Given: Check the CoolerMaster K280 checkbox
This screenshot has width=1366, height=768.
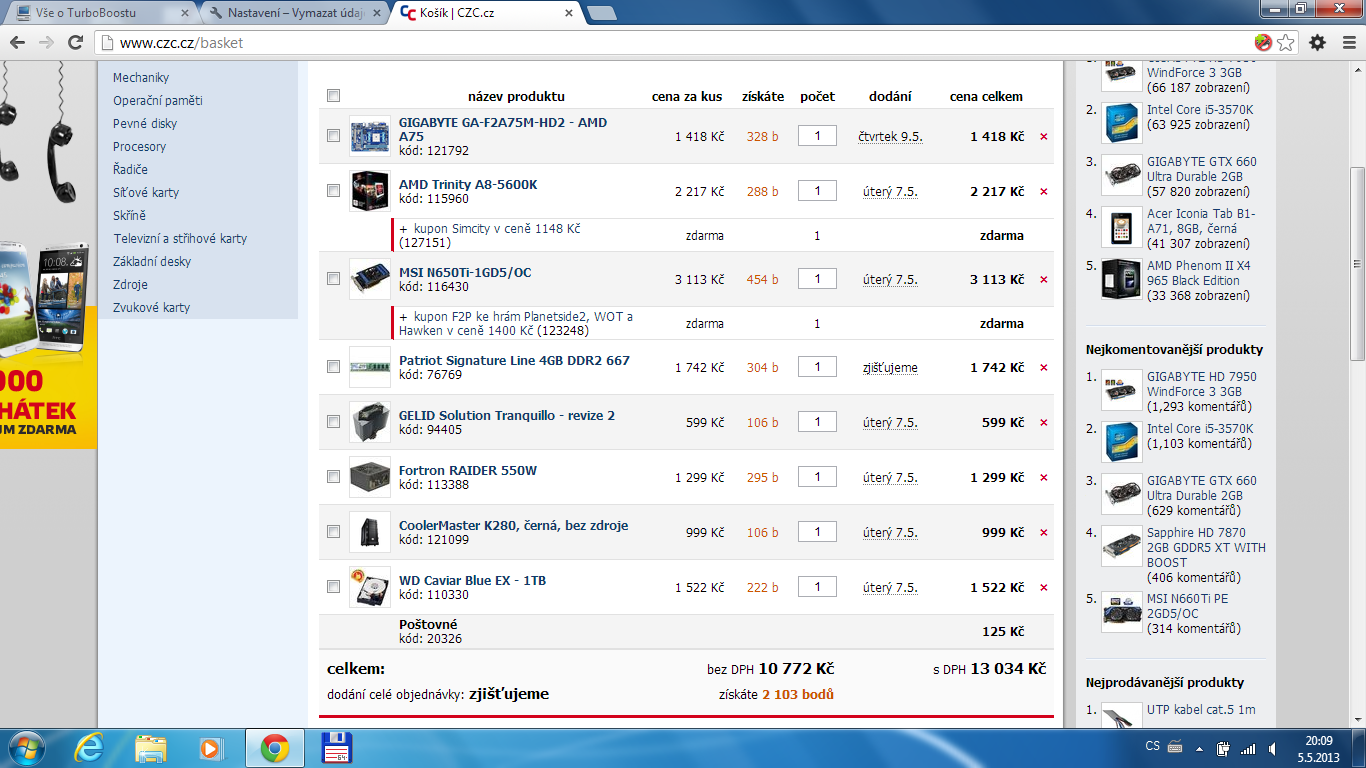Looking at the screenshot, I should pos(333,532).
